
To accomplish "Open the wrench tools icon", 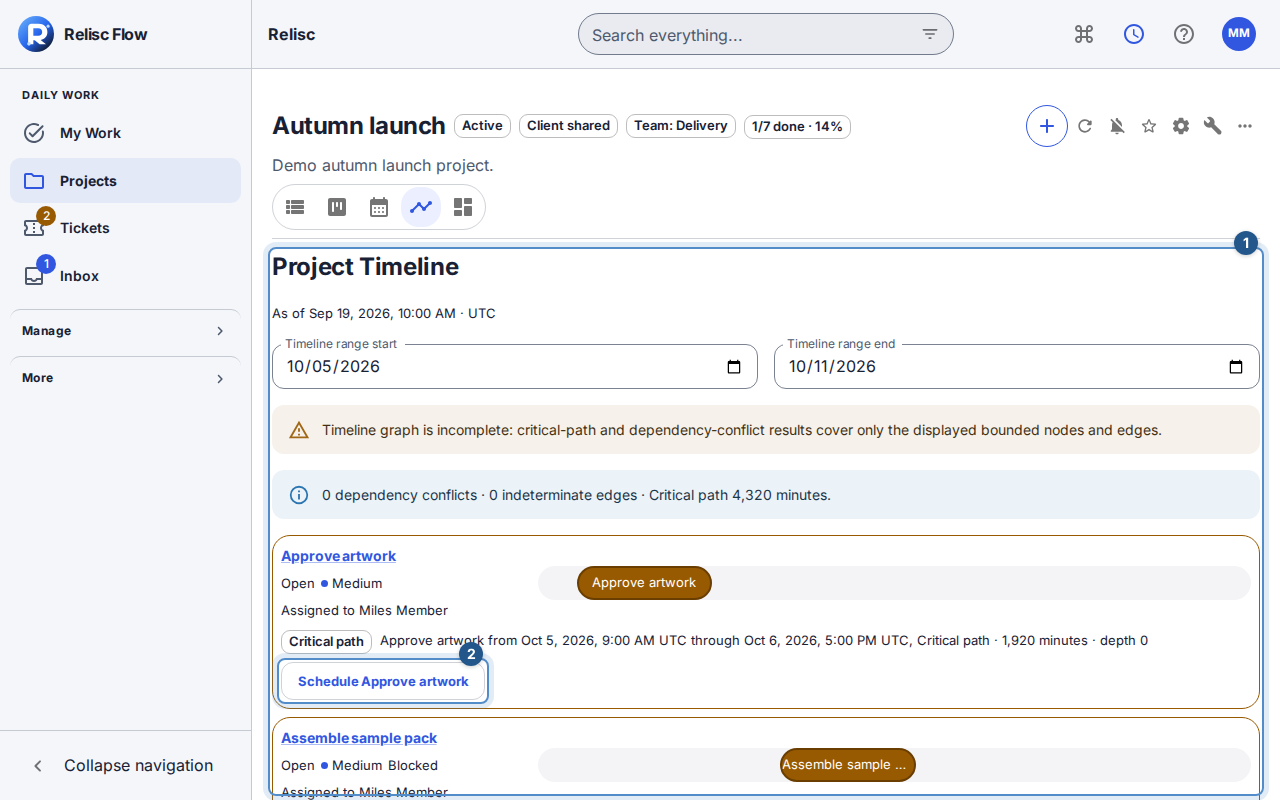I will (1213, 126).
